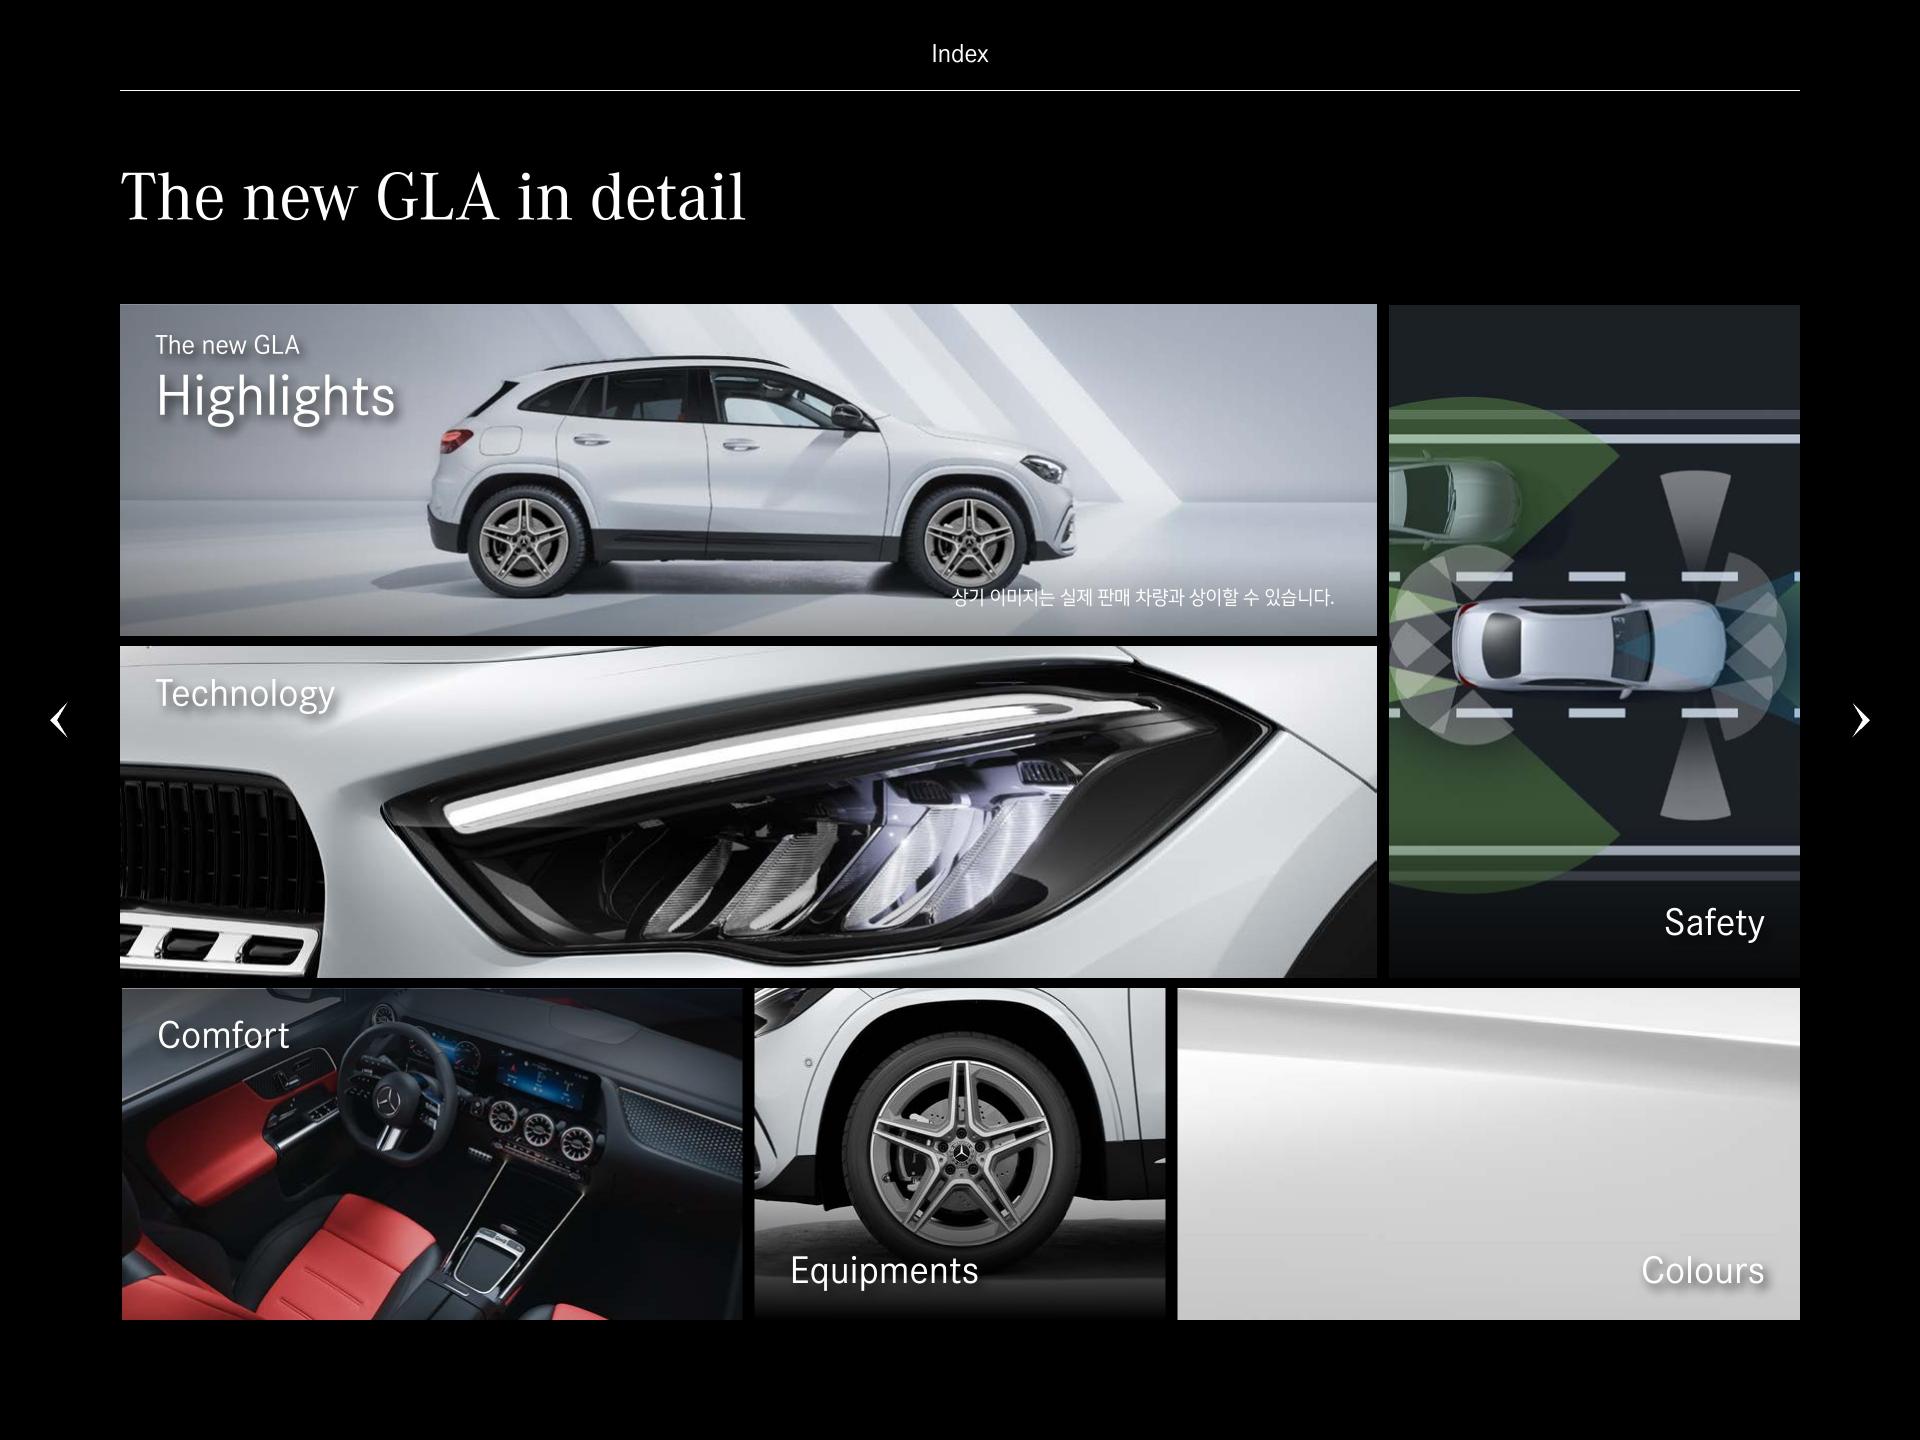Go to the next page arrow
Viewport: 1920px width, 1440px height.
pos(1861,720)
